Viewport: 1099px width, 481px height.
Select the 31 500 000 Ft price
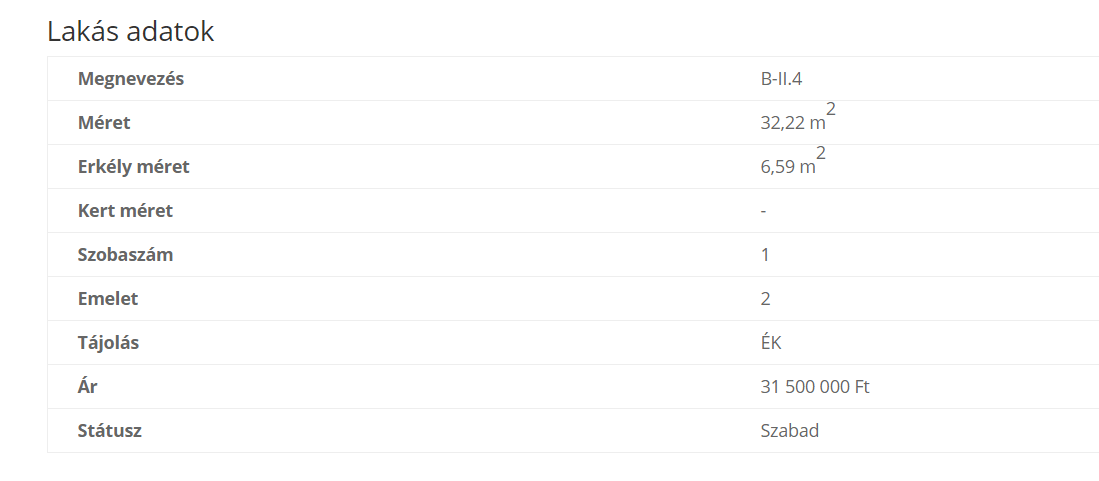click(x=815, y=386)
